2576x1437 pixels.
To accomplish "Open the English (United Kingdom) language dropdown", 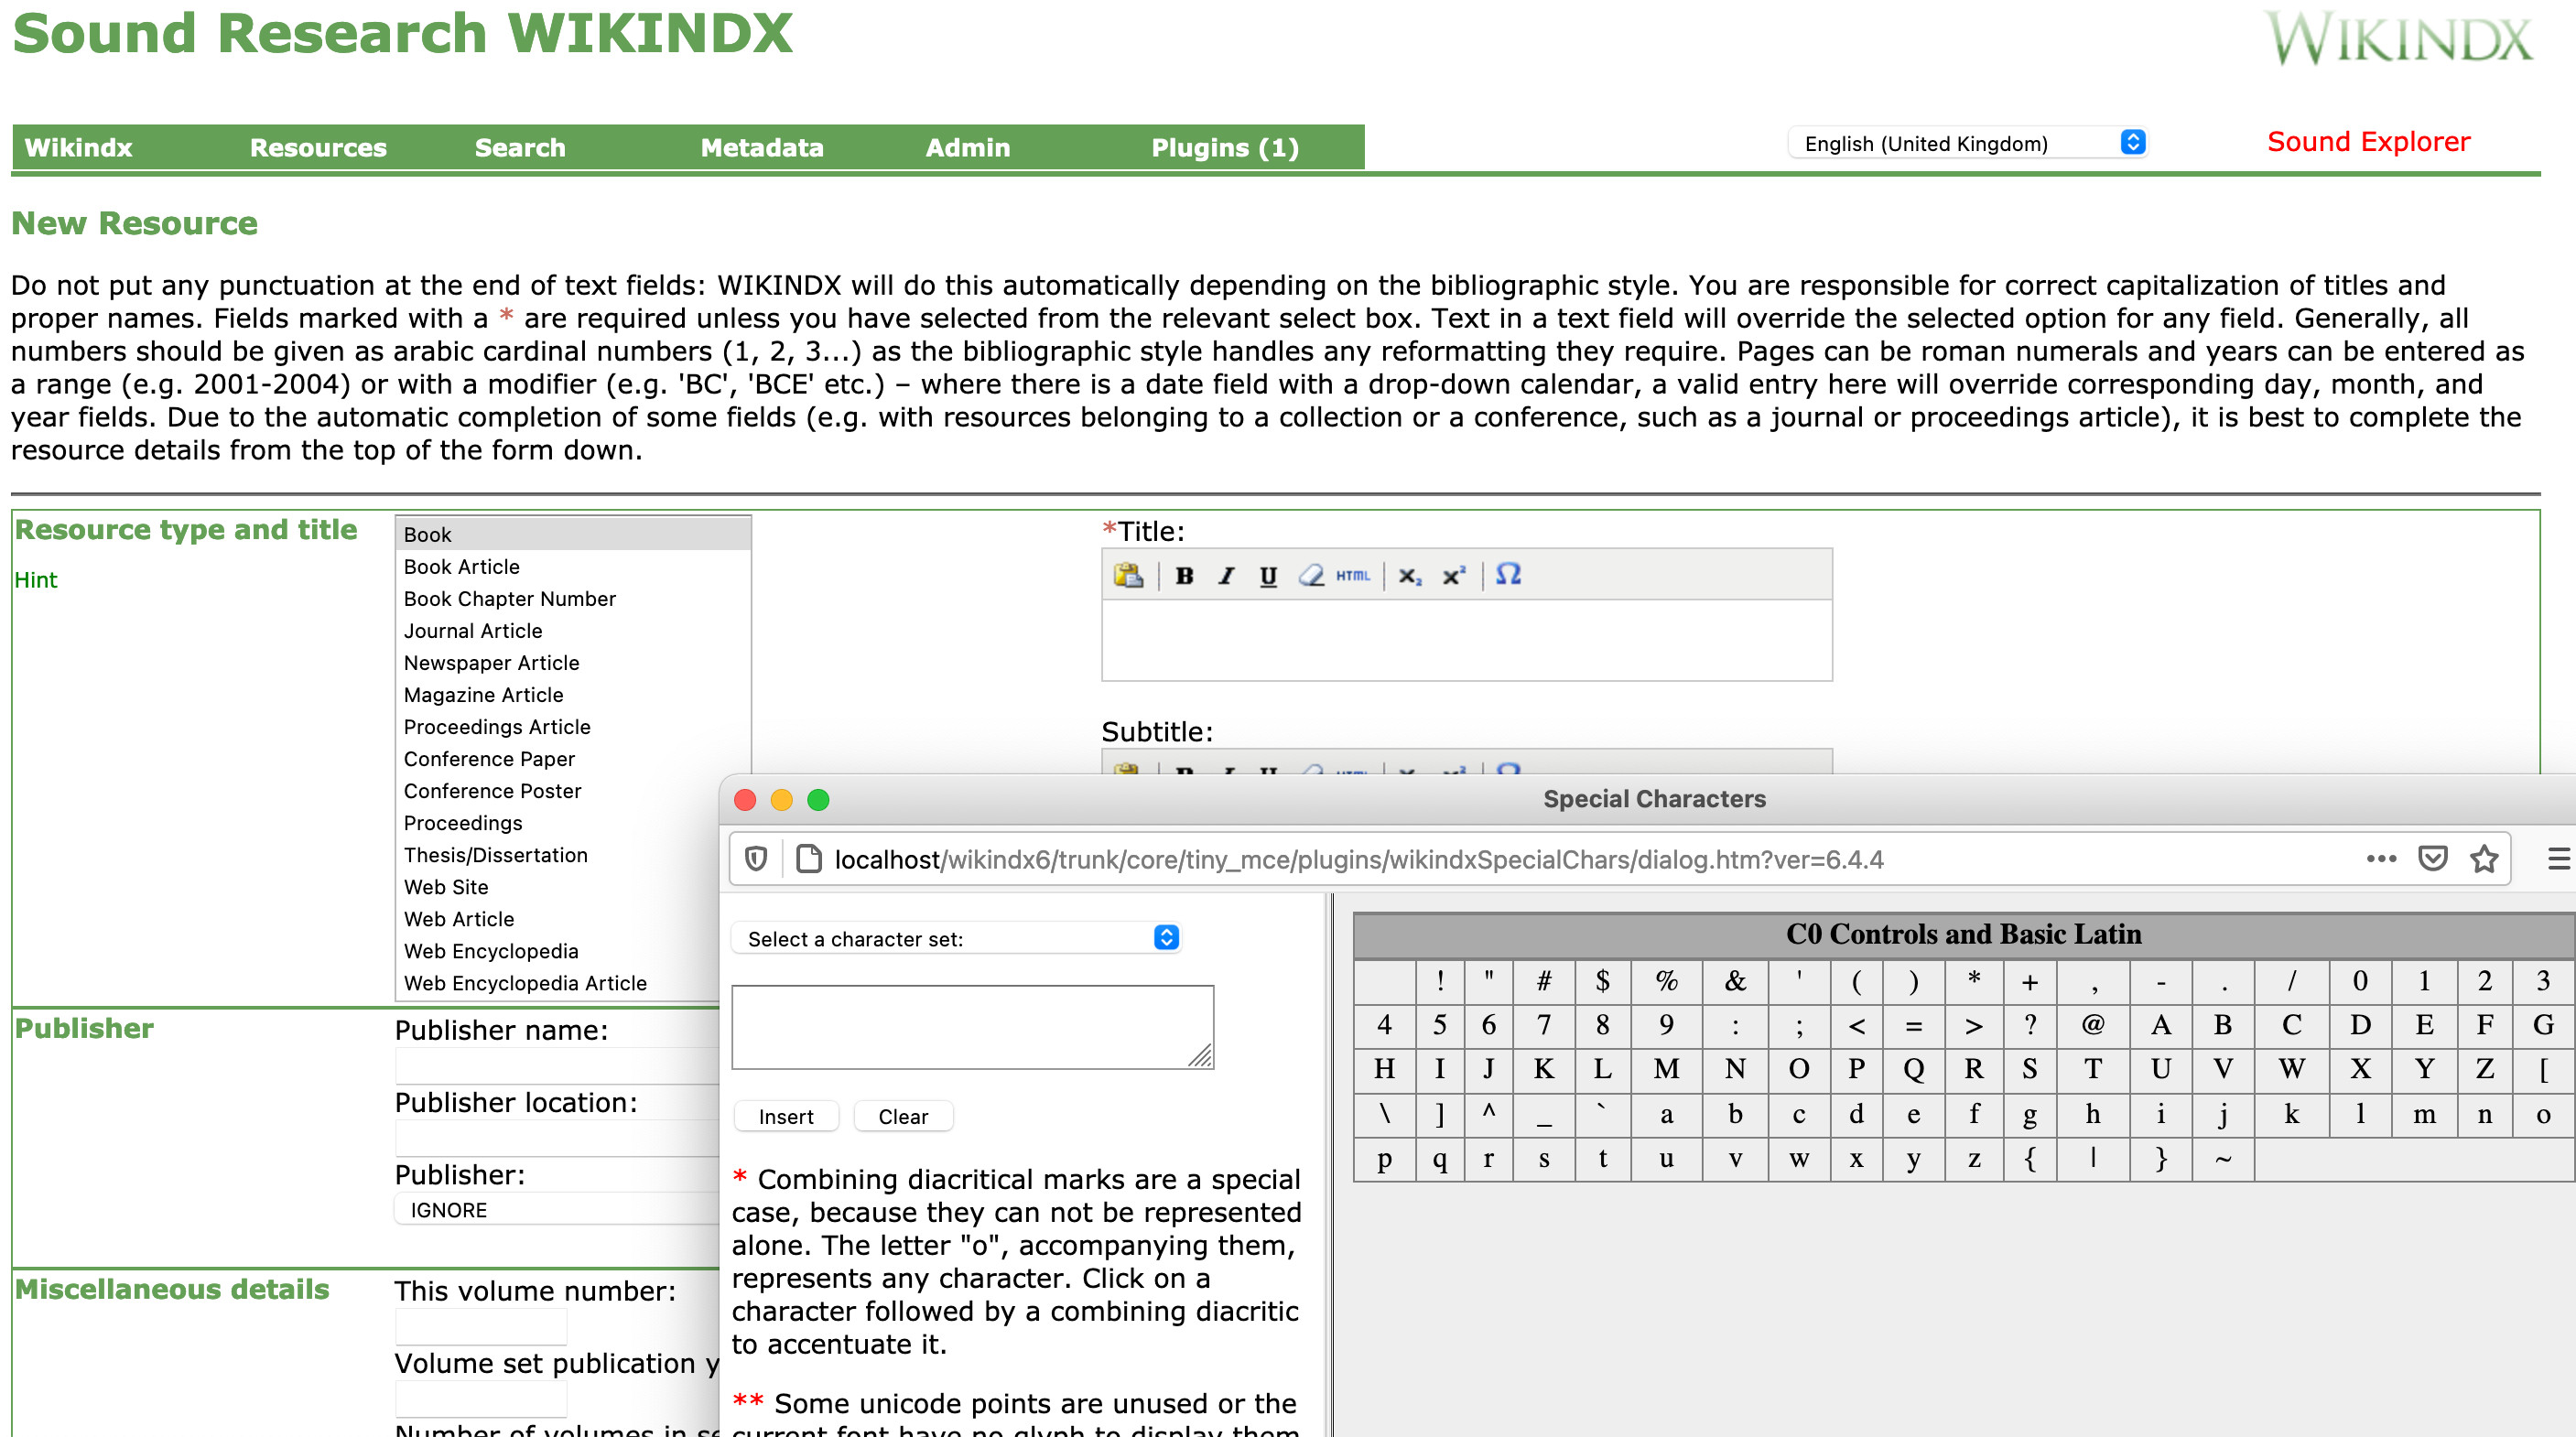I will (x=1968, y=143).
